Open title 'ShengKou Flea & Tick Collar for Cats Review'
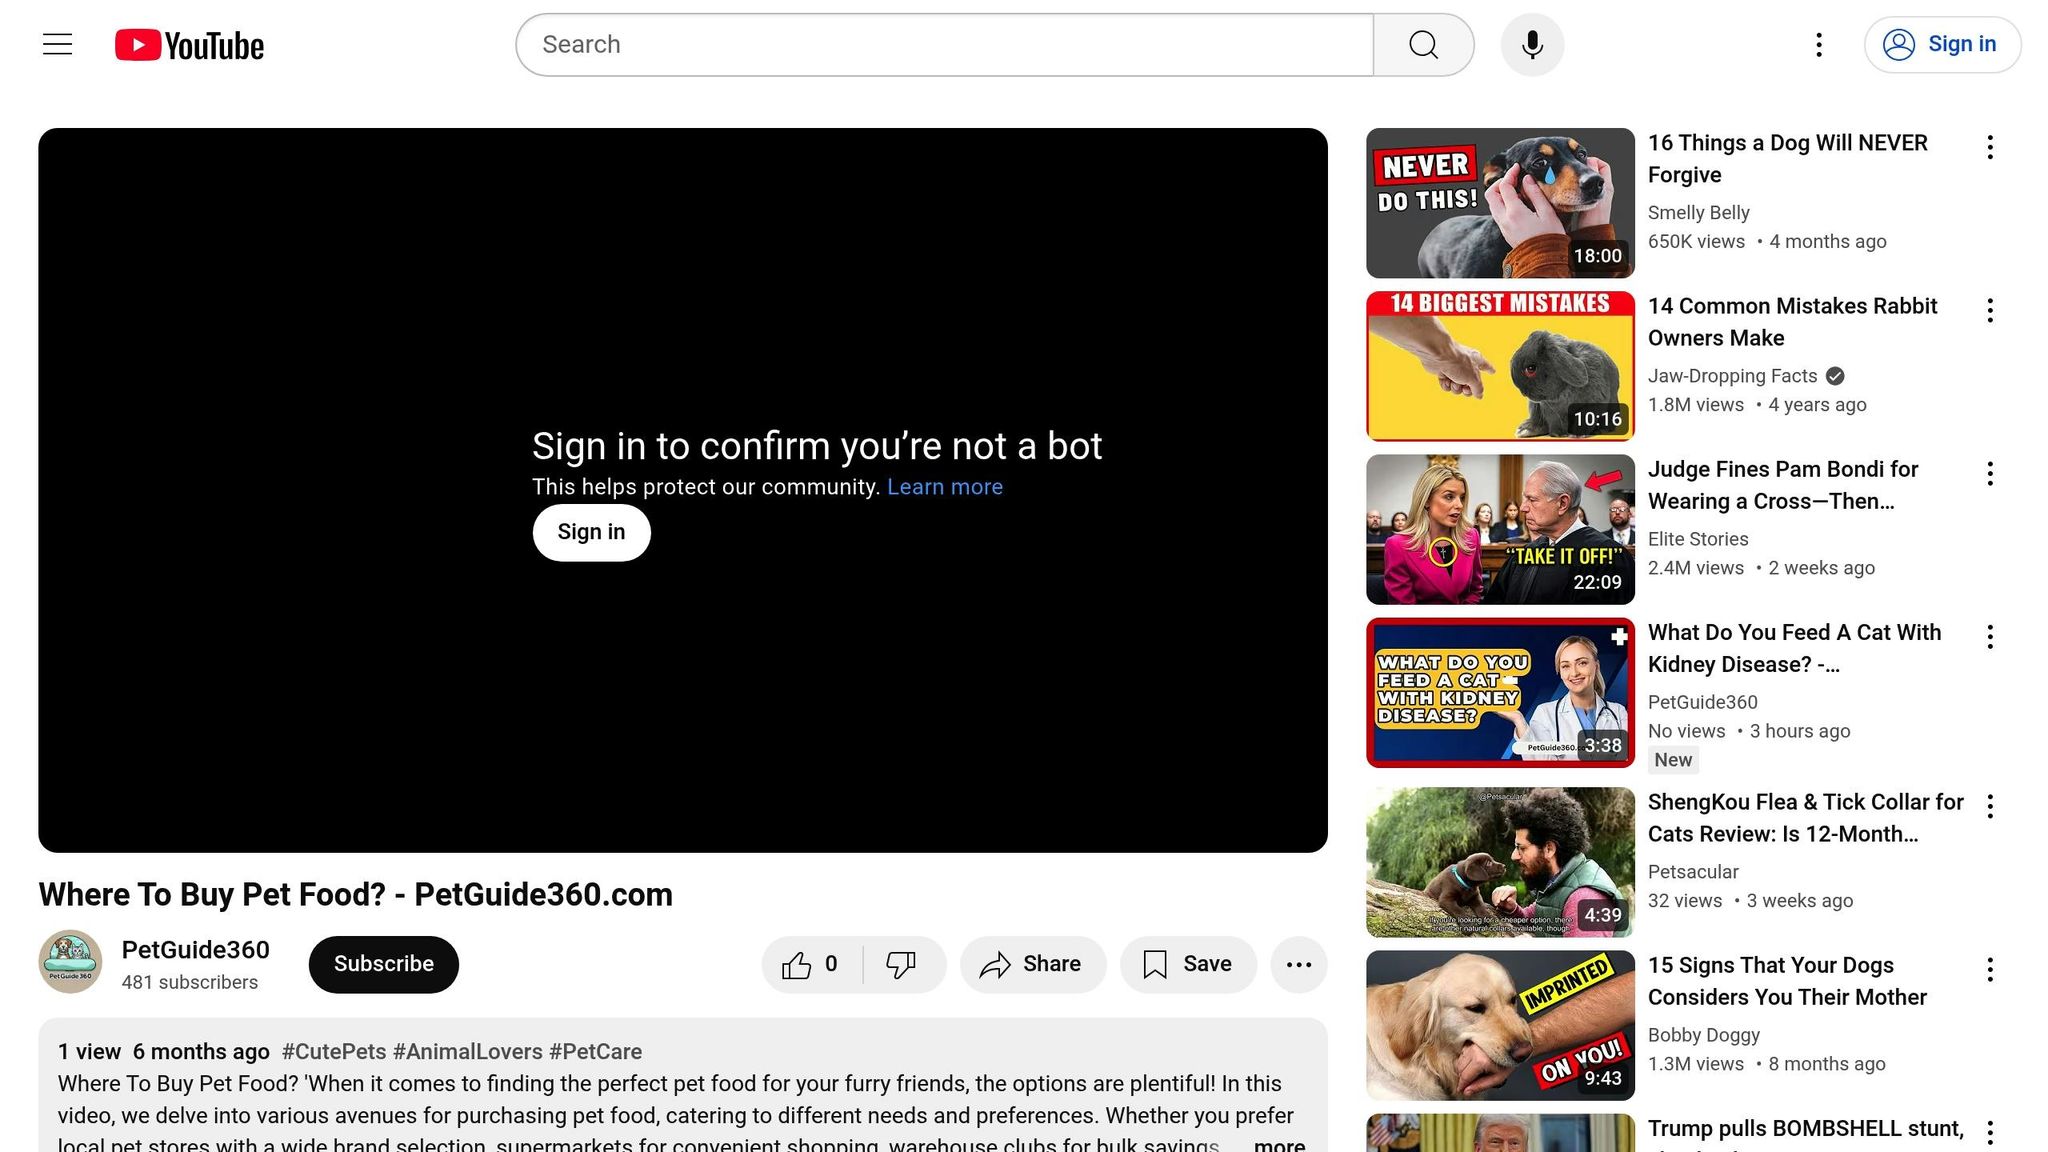Image resolution: width=2048 pixels, height=1152 pixels. [x=1805, y=818]
